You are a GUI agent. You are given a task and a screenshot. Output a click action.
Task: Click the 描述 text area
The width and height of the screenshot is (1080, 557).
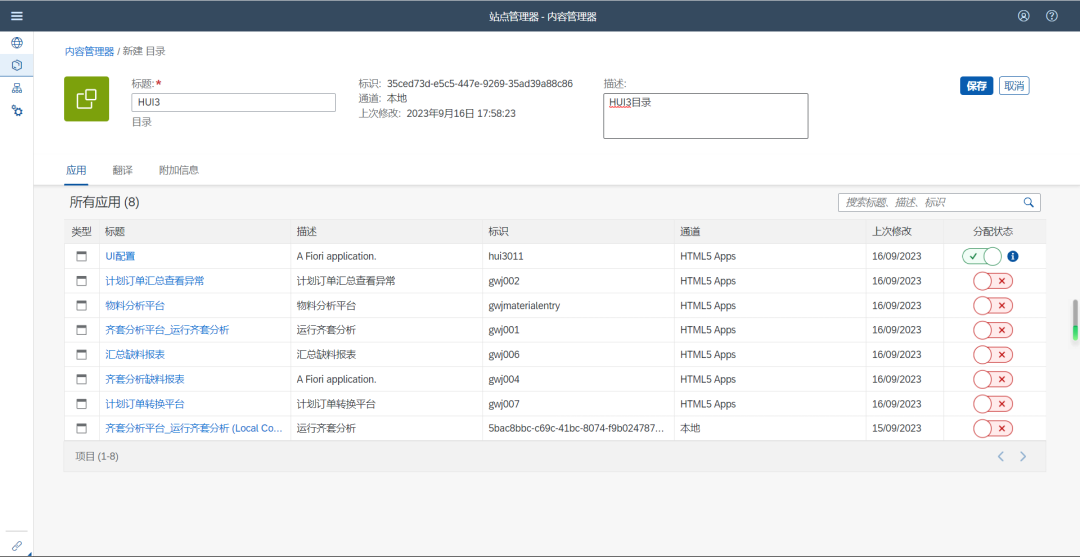(x=706, y=116)
